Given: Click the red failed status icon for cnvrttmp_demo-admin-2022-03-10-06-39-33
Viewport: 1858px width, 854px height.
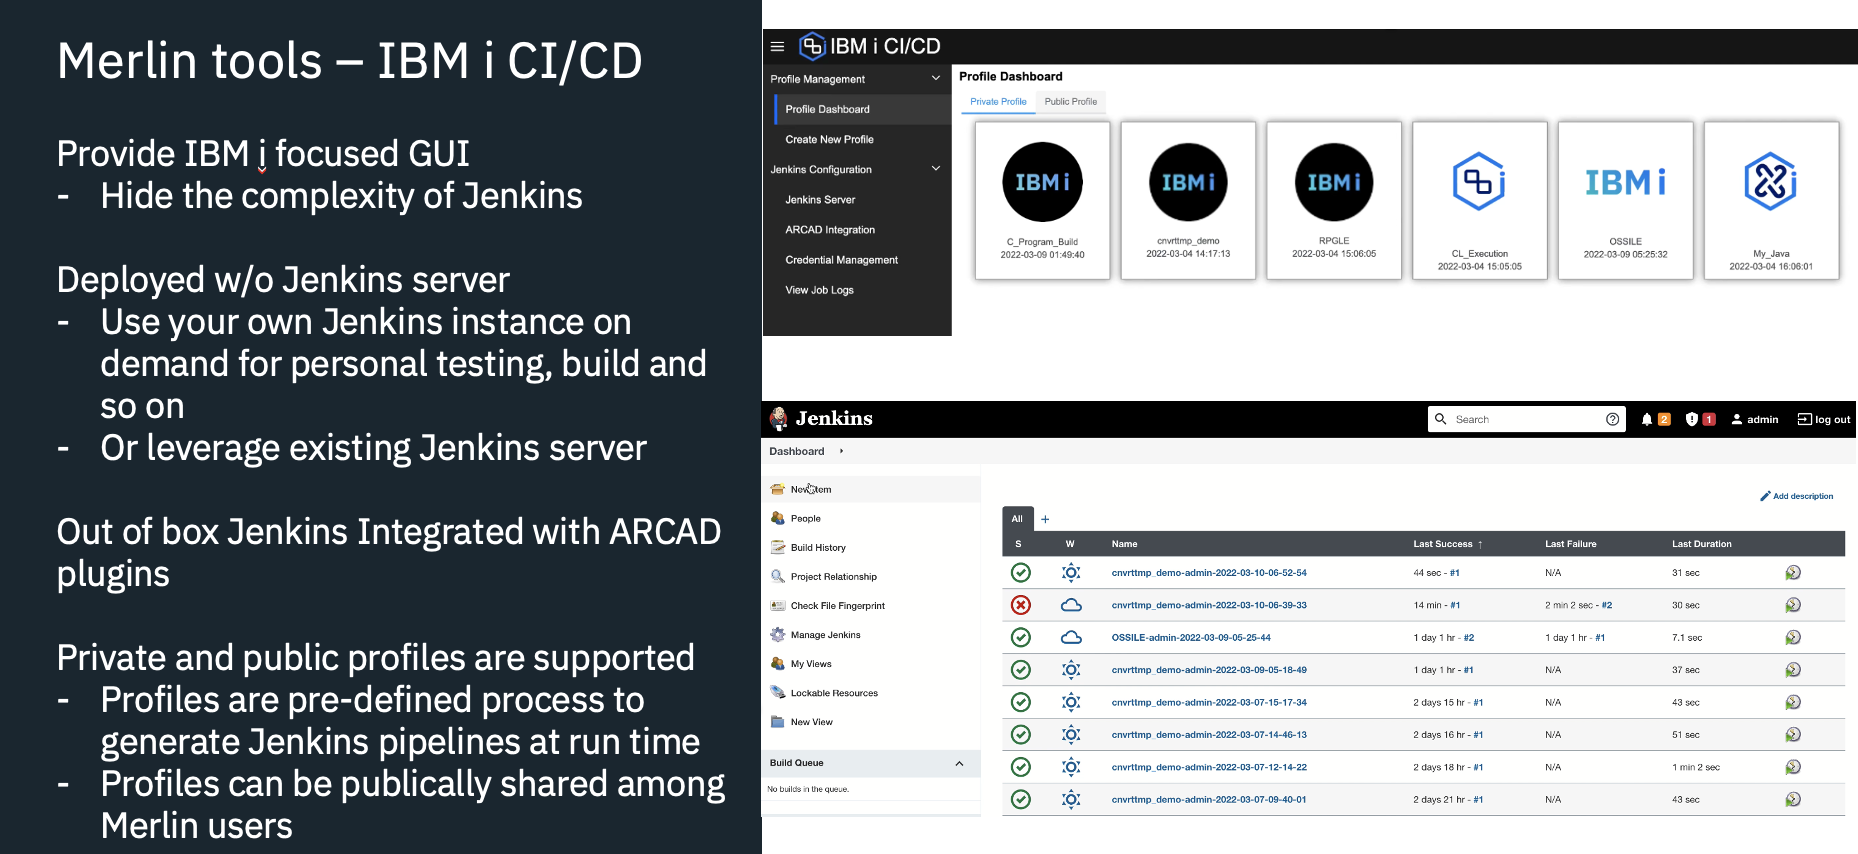Looking at the screenshot, I should (x=1020, y=605).
